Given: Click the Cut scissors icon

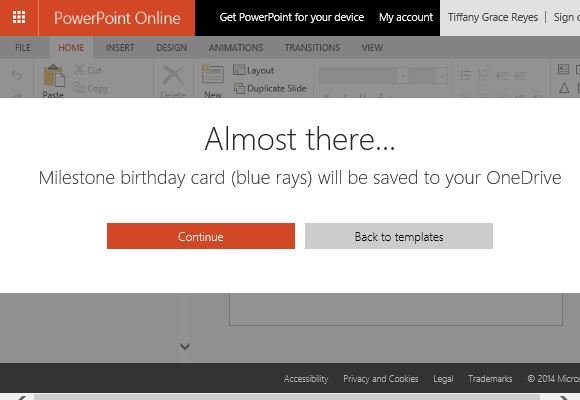Looking at the screenshot, I should click(79, 70).
